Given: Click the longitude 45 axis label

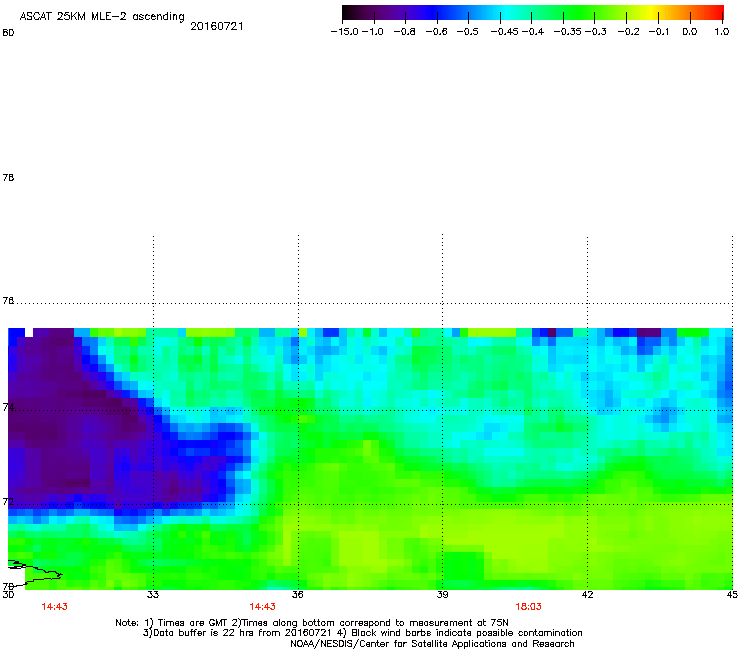Looking at the screenshot, I should tap(732, 595).
